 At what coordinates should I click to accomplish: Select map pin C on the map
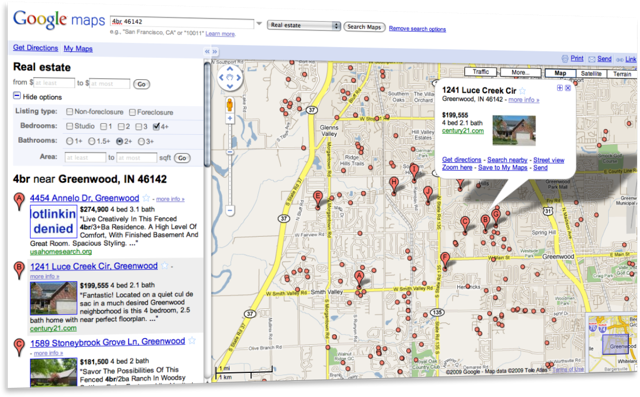(464, 225)
